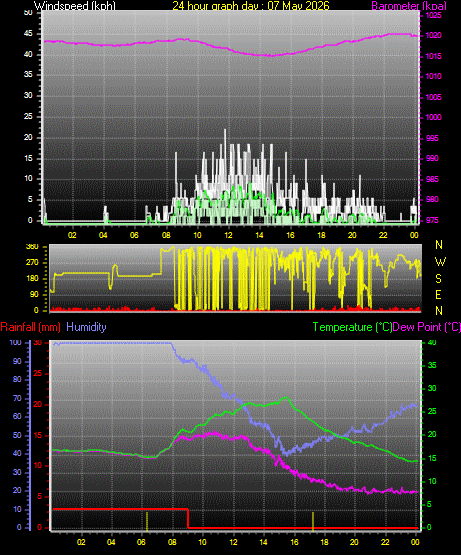Click the 'Windspeed (kph)' axis title
The width and height of the screenshot is (461, 555).
coord(74,5)
